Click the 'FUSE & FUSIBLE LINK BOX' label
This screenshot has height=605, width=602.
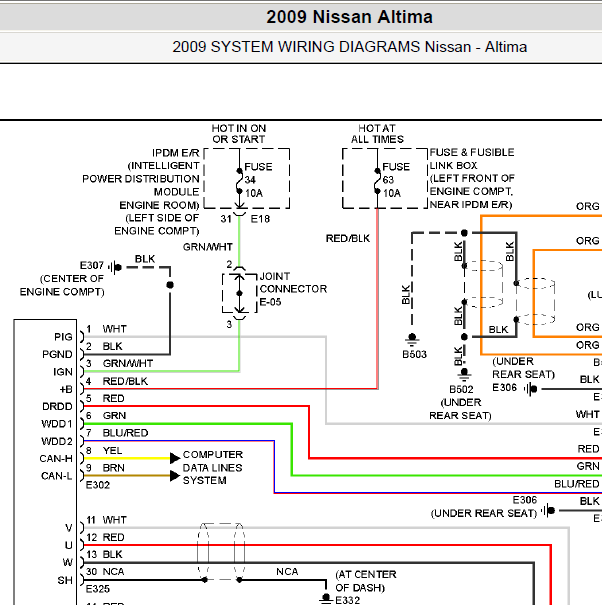click(472, 159)
